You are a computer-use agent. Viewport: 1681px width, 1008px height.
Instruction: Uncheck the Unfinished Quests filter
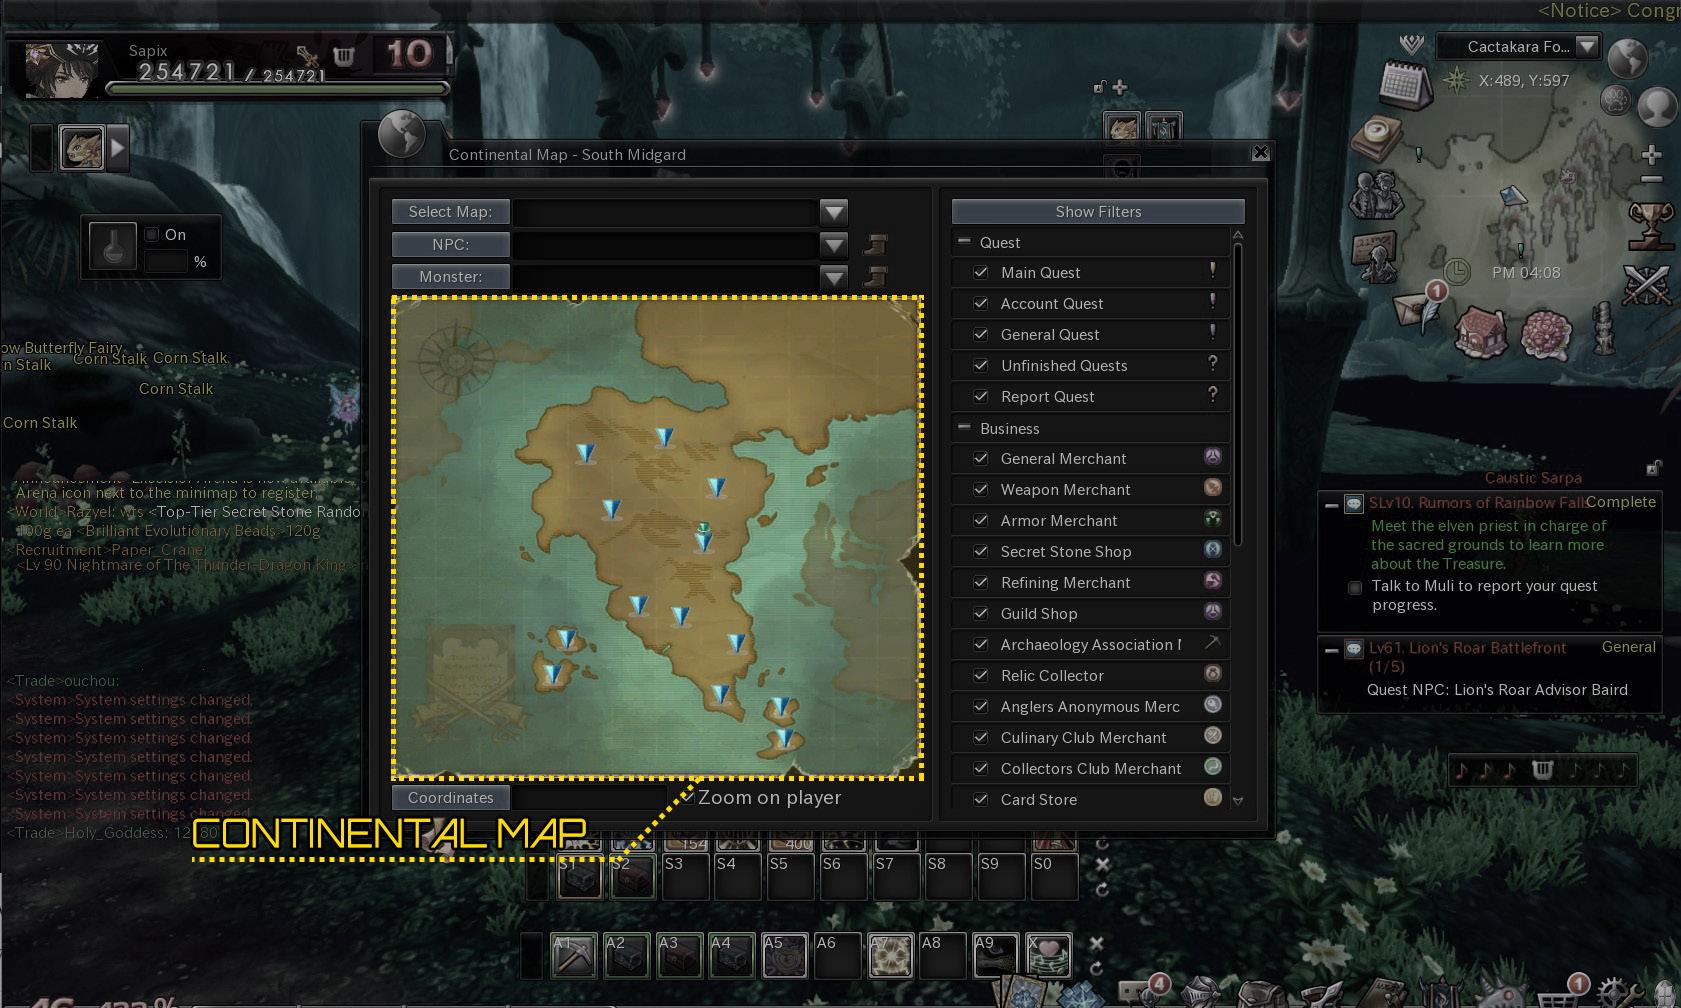[981, 365]
